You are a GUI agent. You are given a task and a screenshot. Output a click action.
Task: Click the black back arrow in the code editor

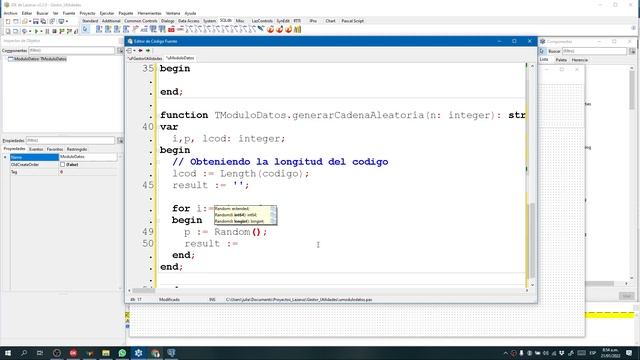point(140,51)
